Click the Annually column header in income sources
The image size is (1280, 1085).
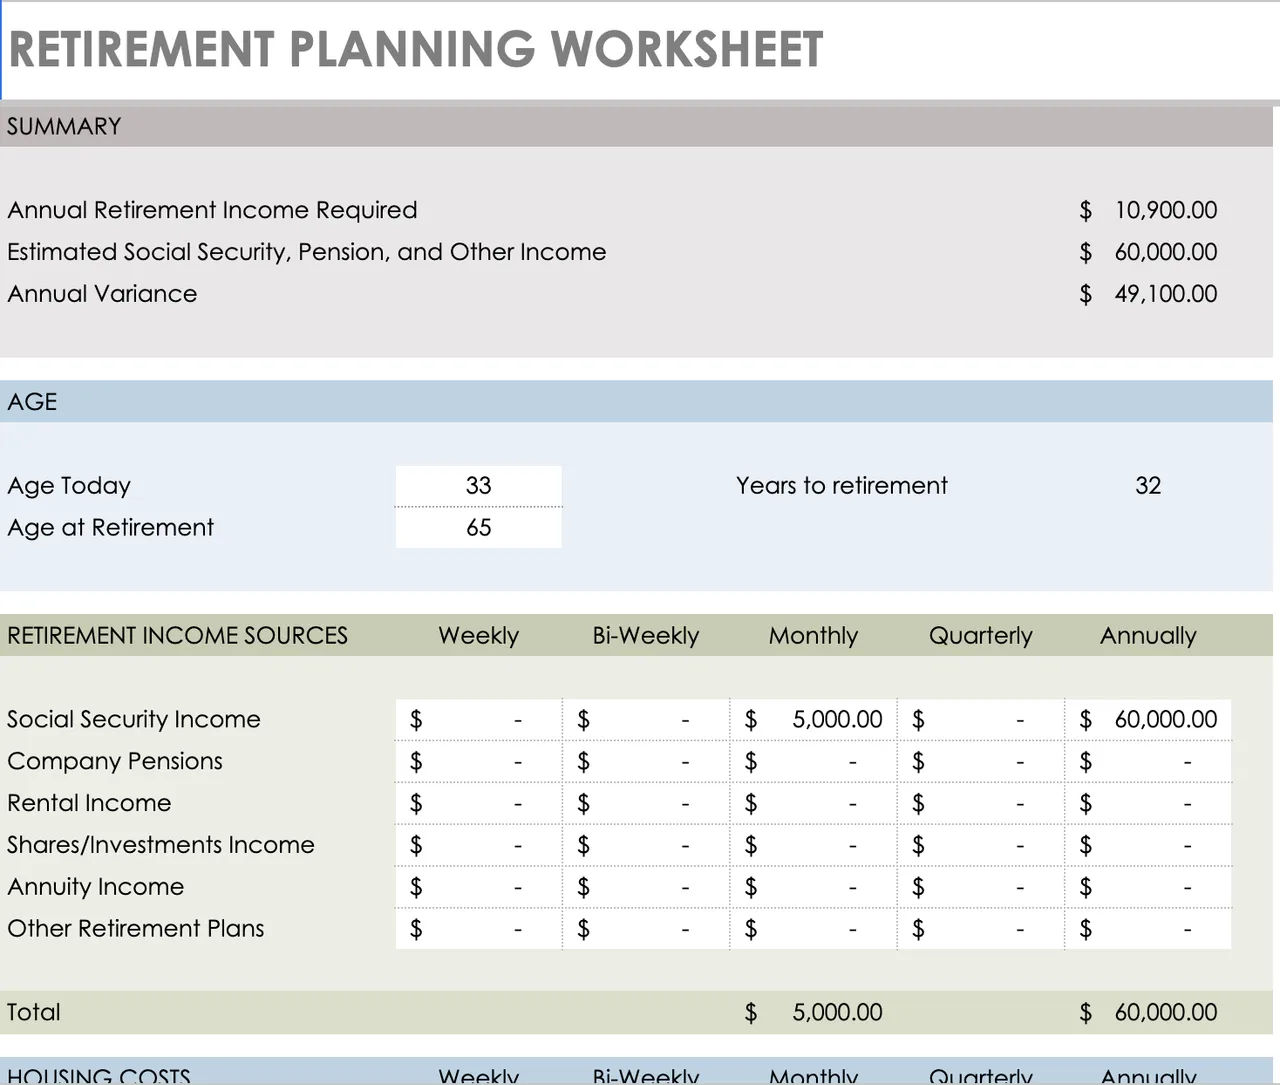1148,636
